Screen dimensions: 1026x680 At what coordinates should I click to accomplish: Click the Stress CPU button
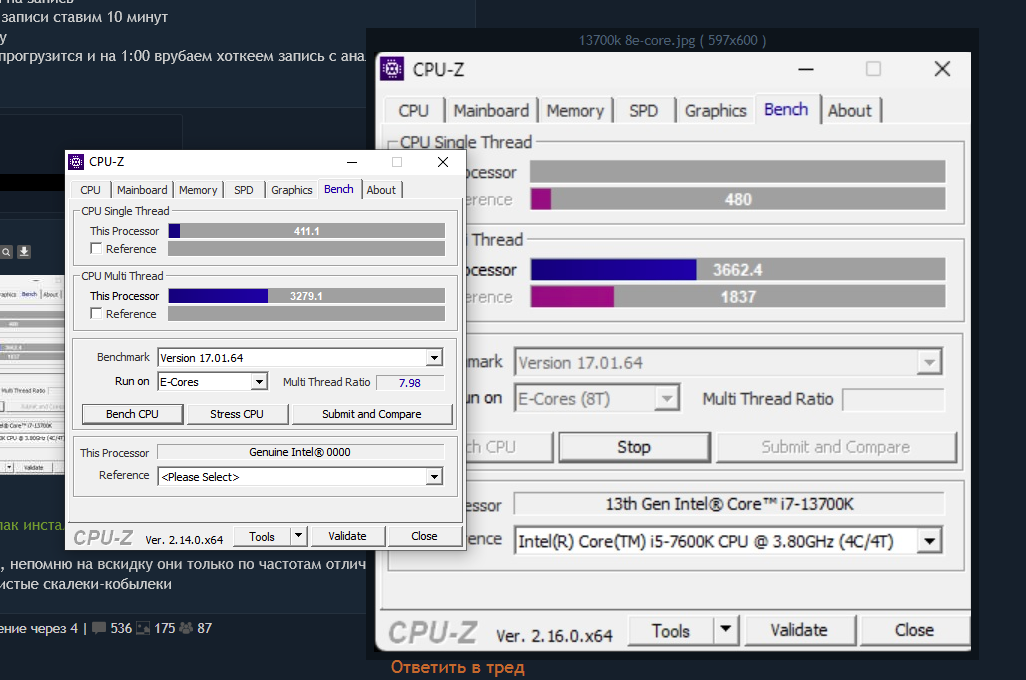tap(237, 414)
